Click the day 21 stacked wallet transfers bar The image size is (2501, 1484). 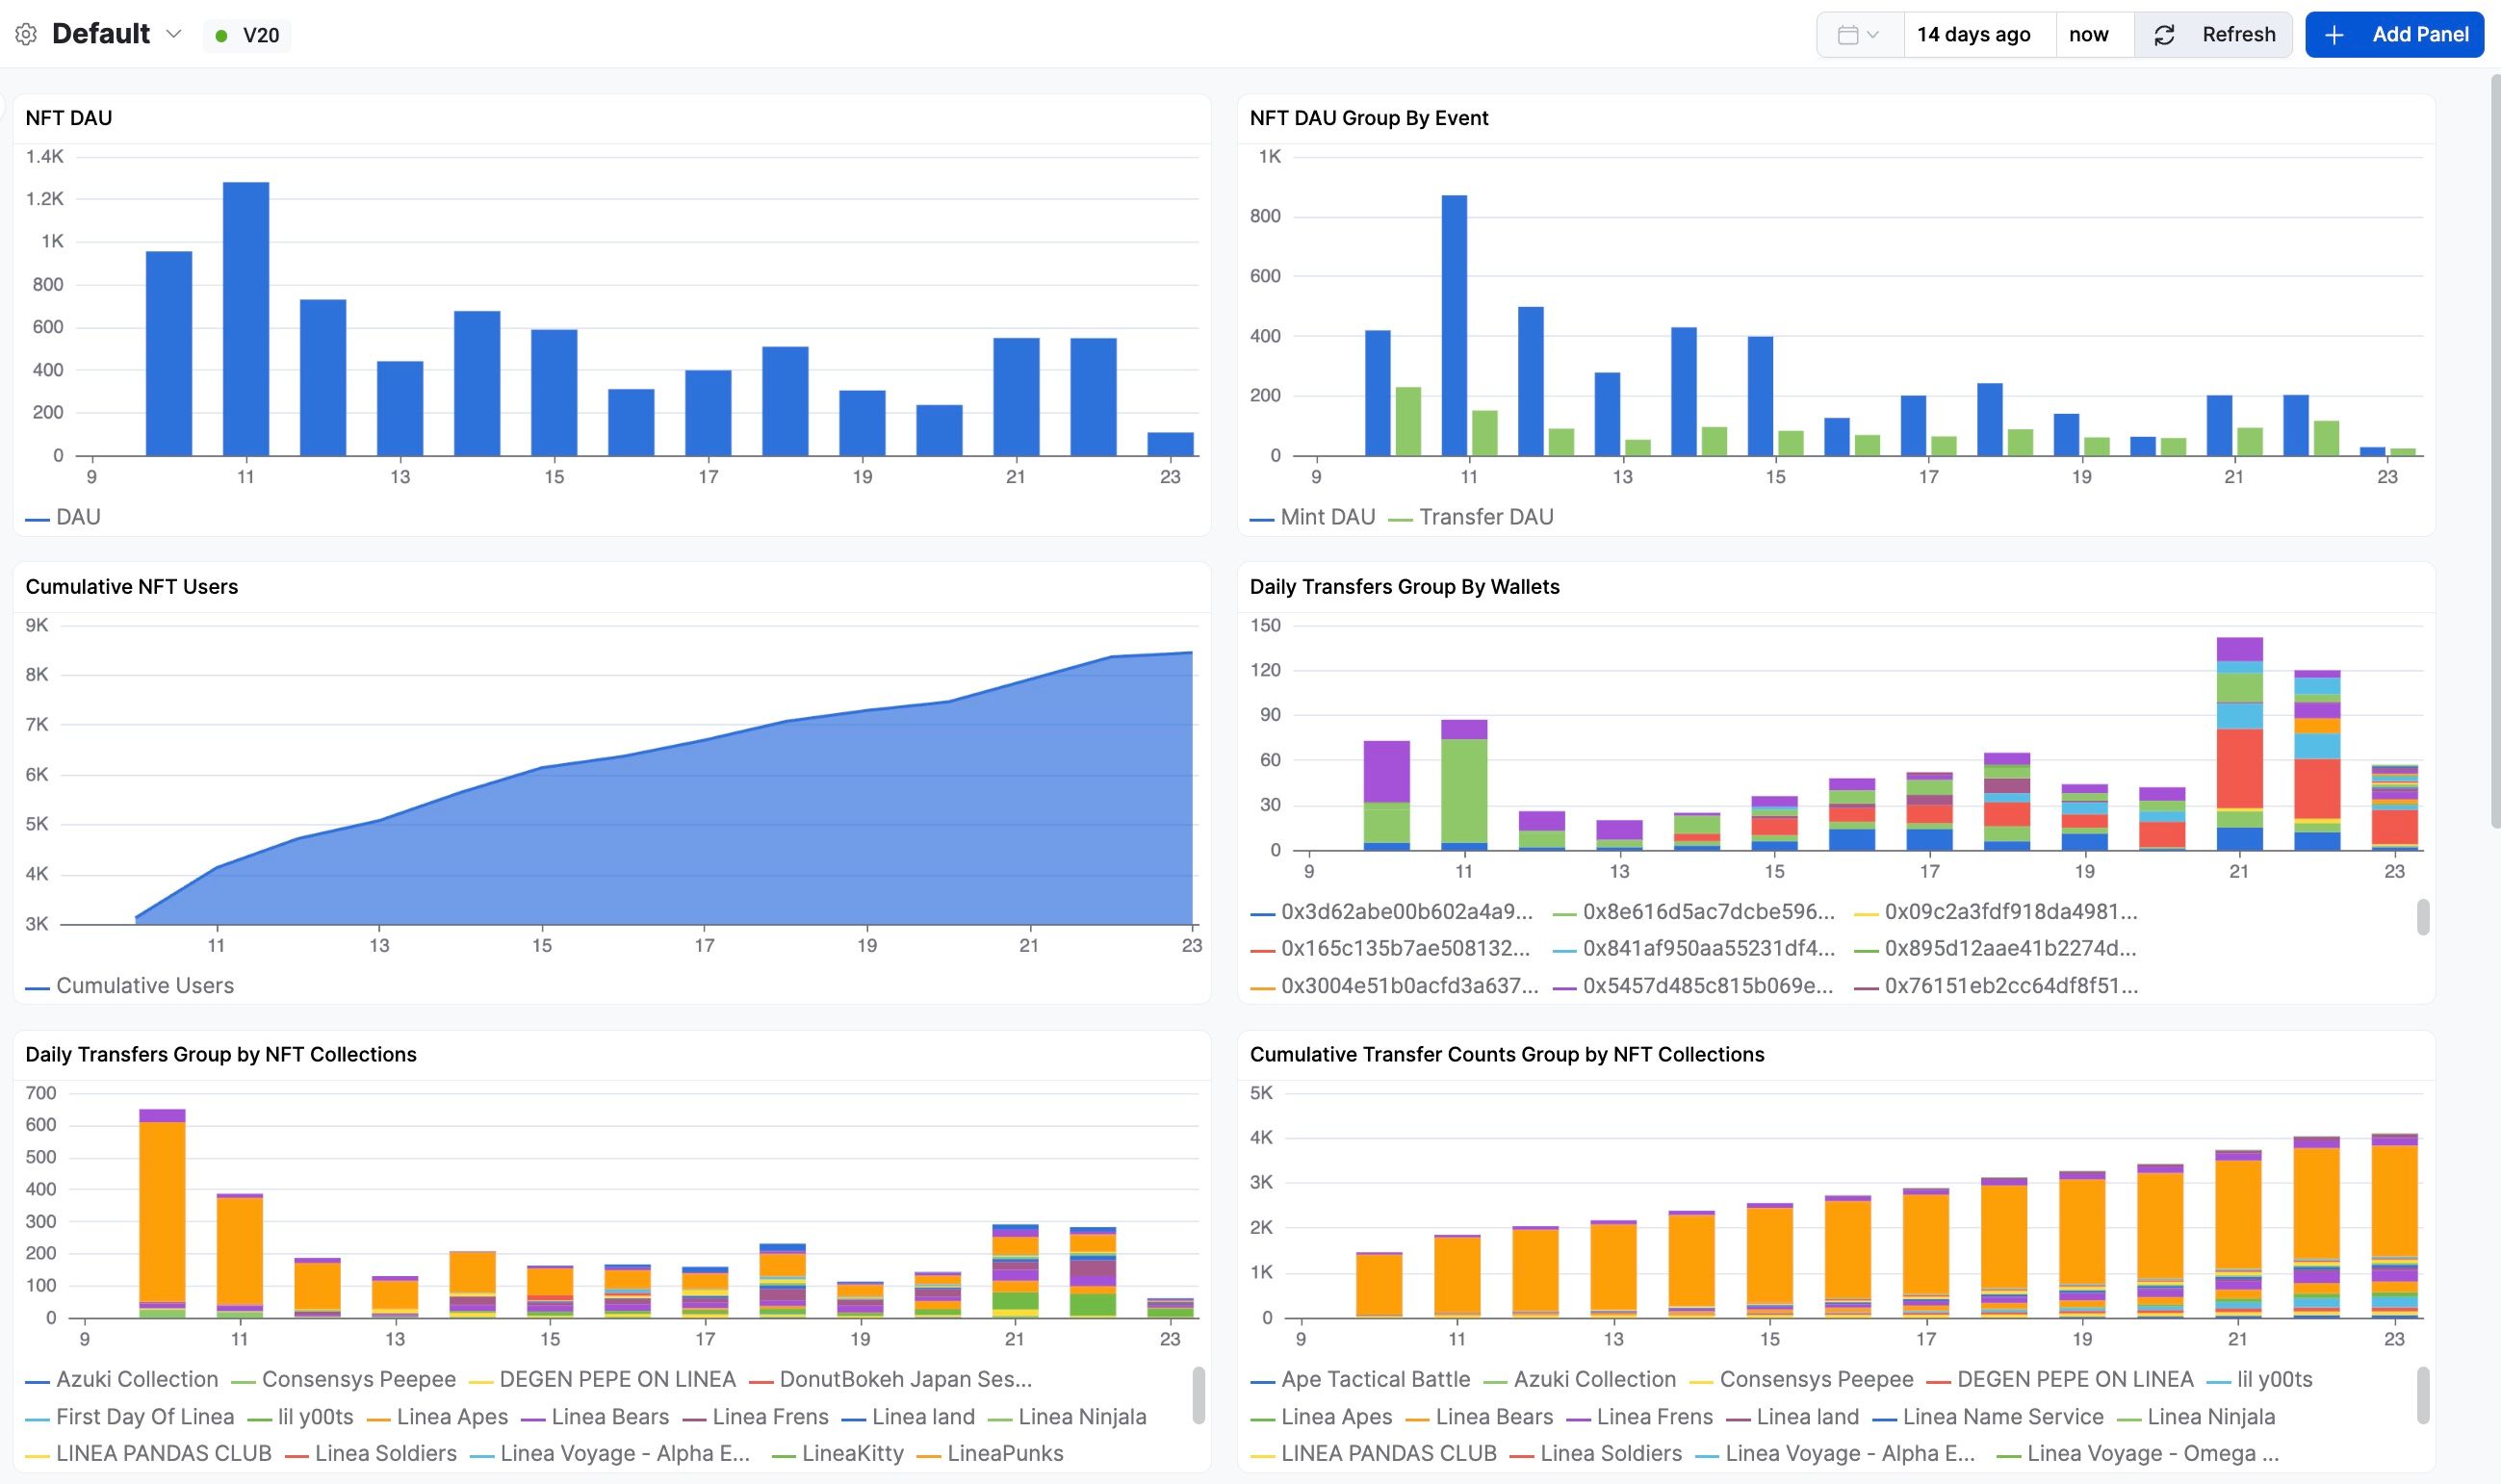2239,744
